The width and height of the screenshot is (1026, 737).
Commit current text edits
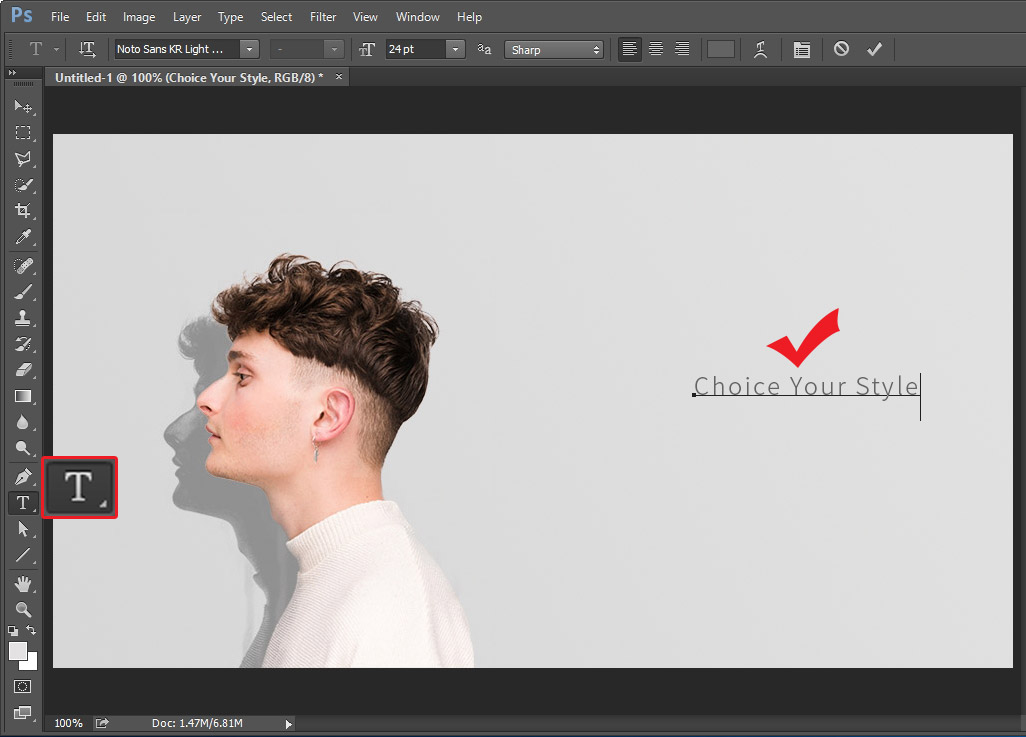click(x=874, y=49)
